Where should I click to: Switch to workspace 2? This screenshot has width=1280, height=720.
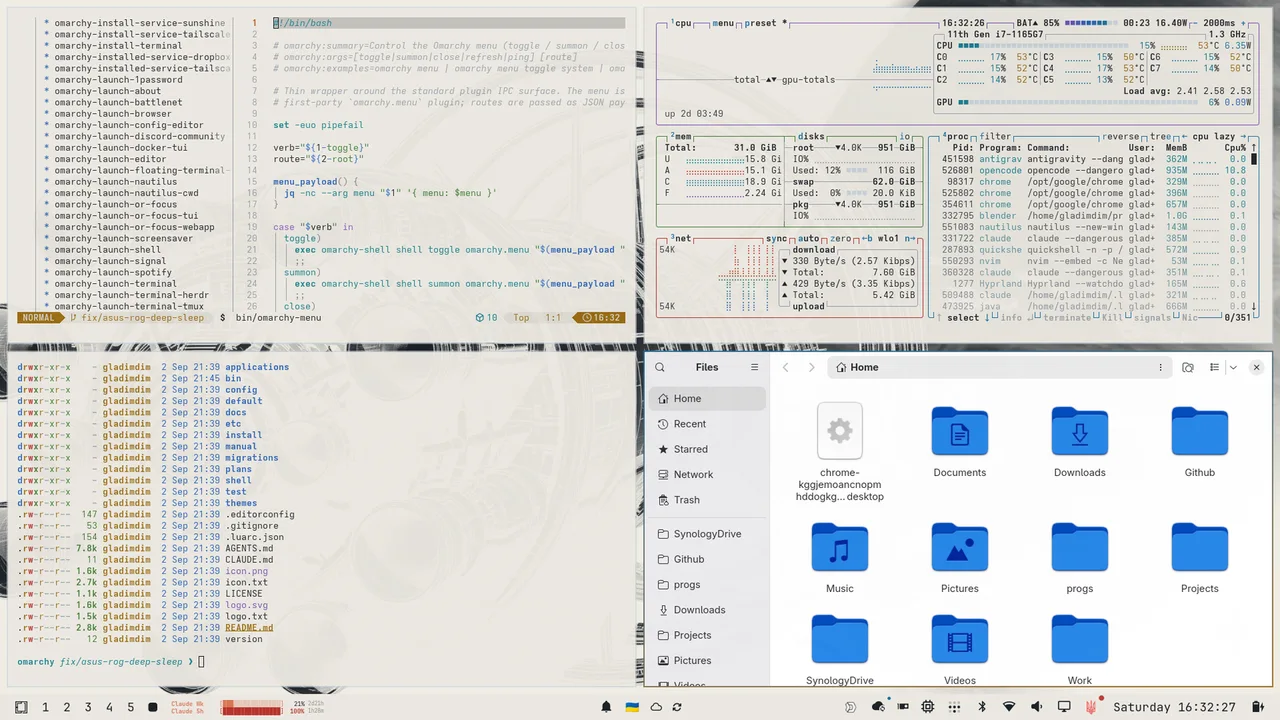(x=67, y=707)
